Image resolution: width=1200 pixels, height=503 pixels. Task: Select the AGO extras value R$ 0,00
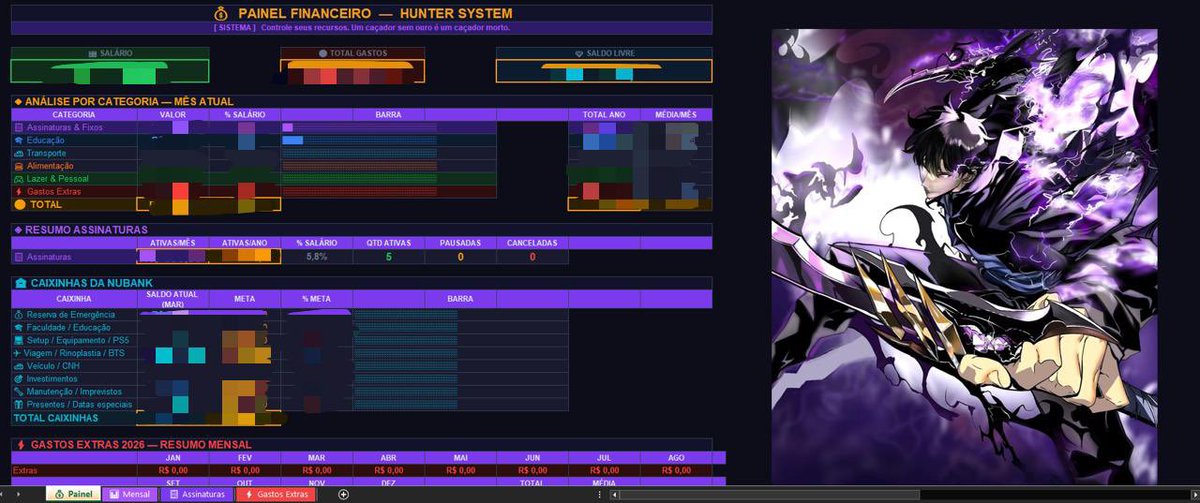pos(676,470)
